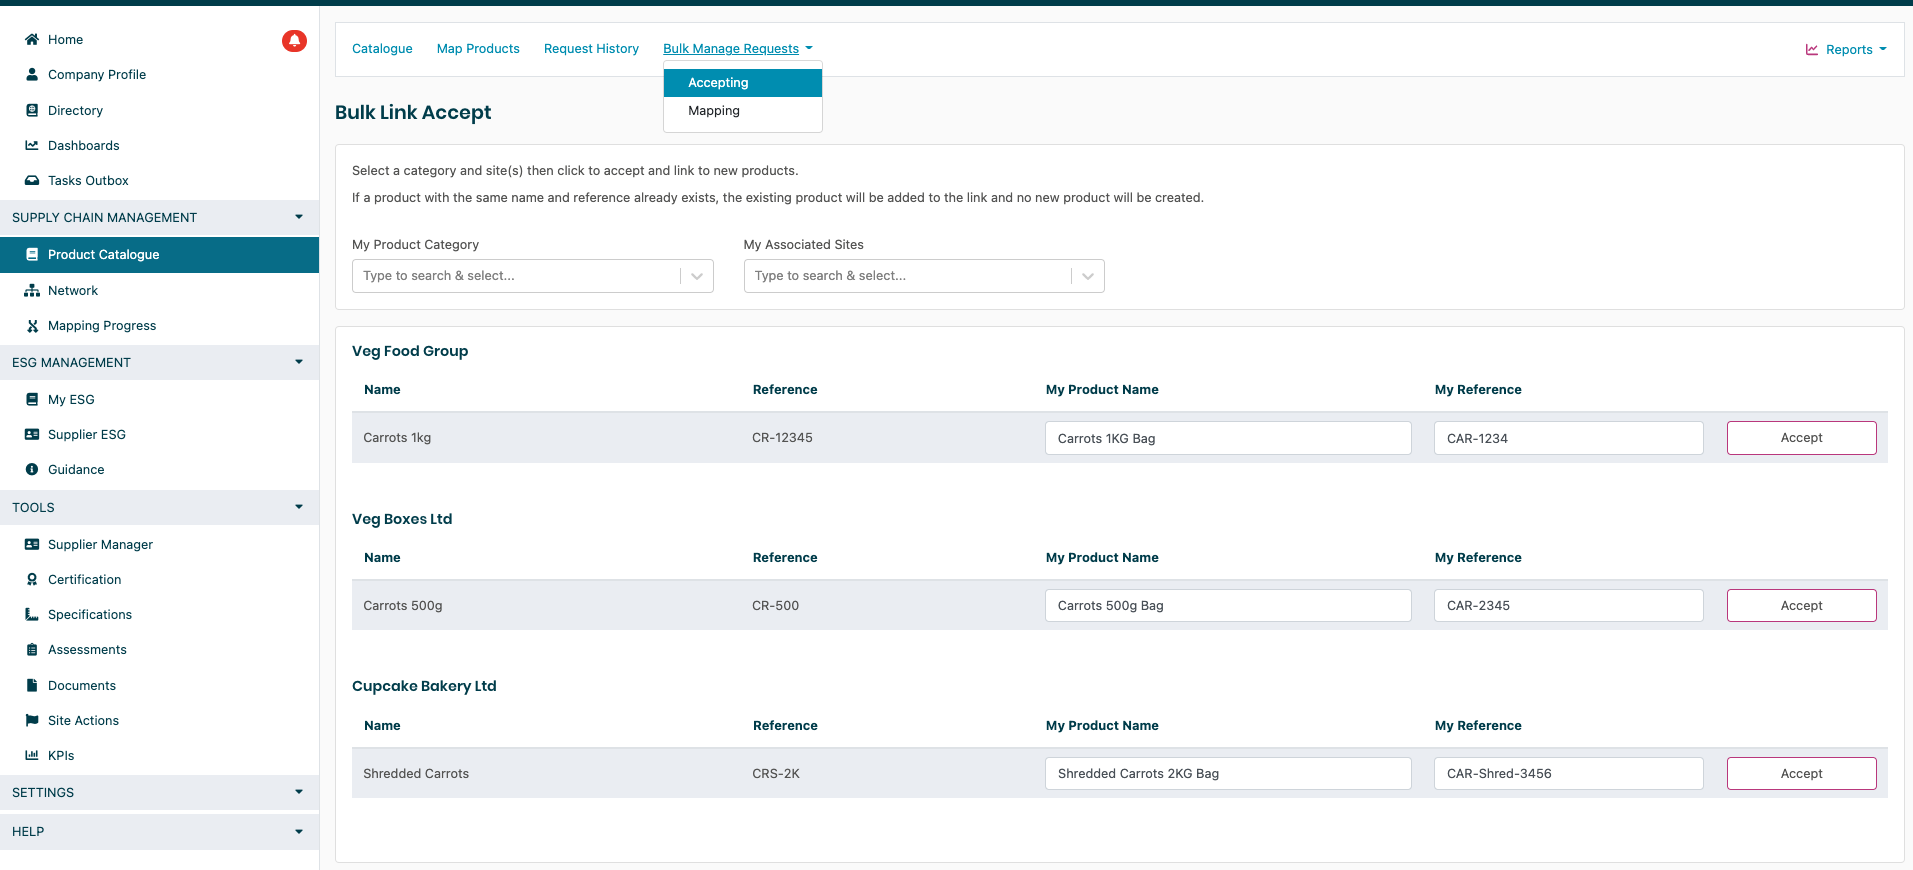Click the Site Actions flag icon
Image resolution: width=1913 pixels, height=870 pixels.
(32, 721)
